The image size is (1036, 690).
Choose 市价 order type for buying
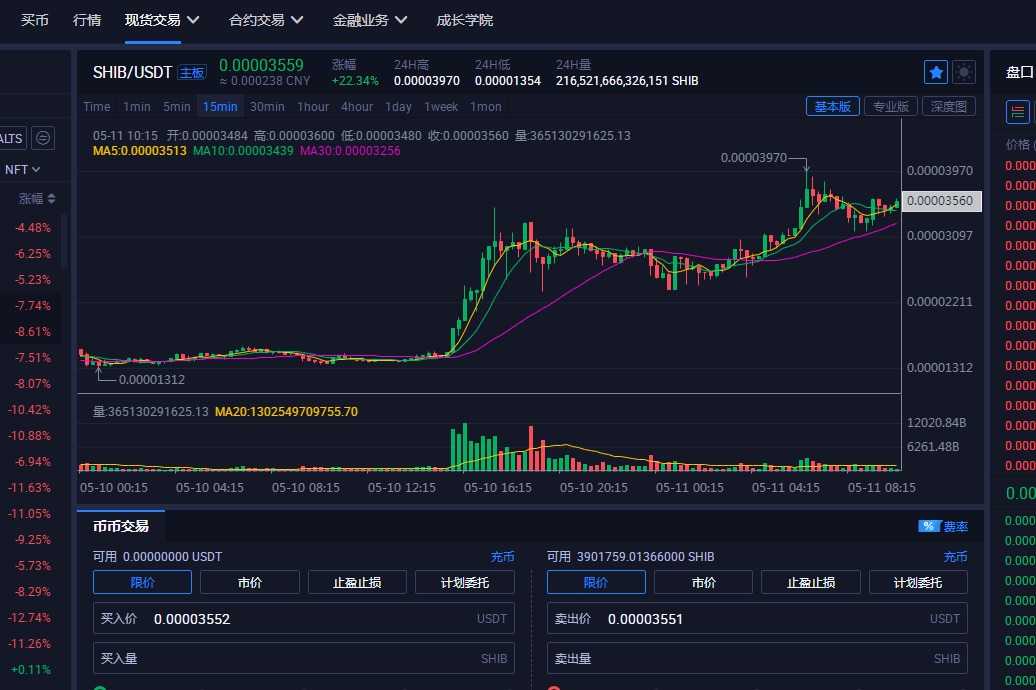coord(250,582)
